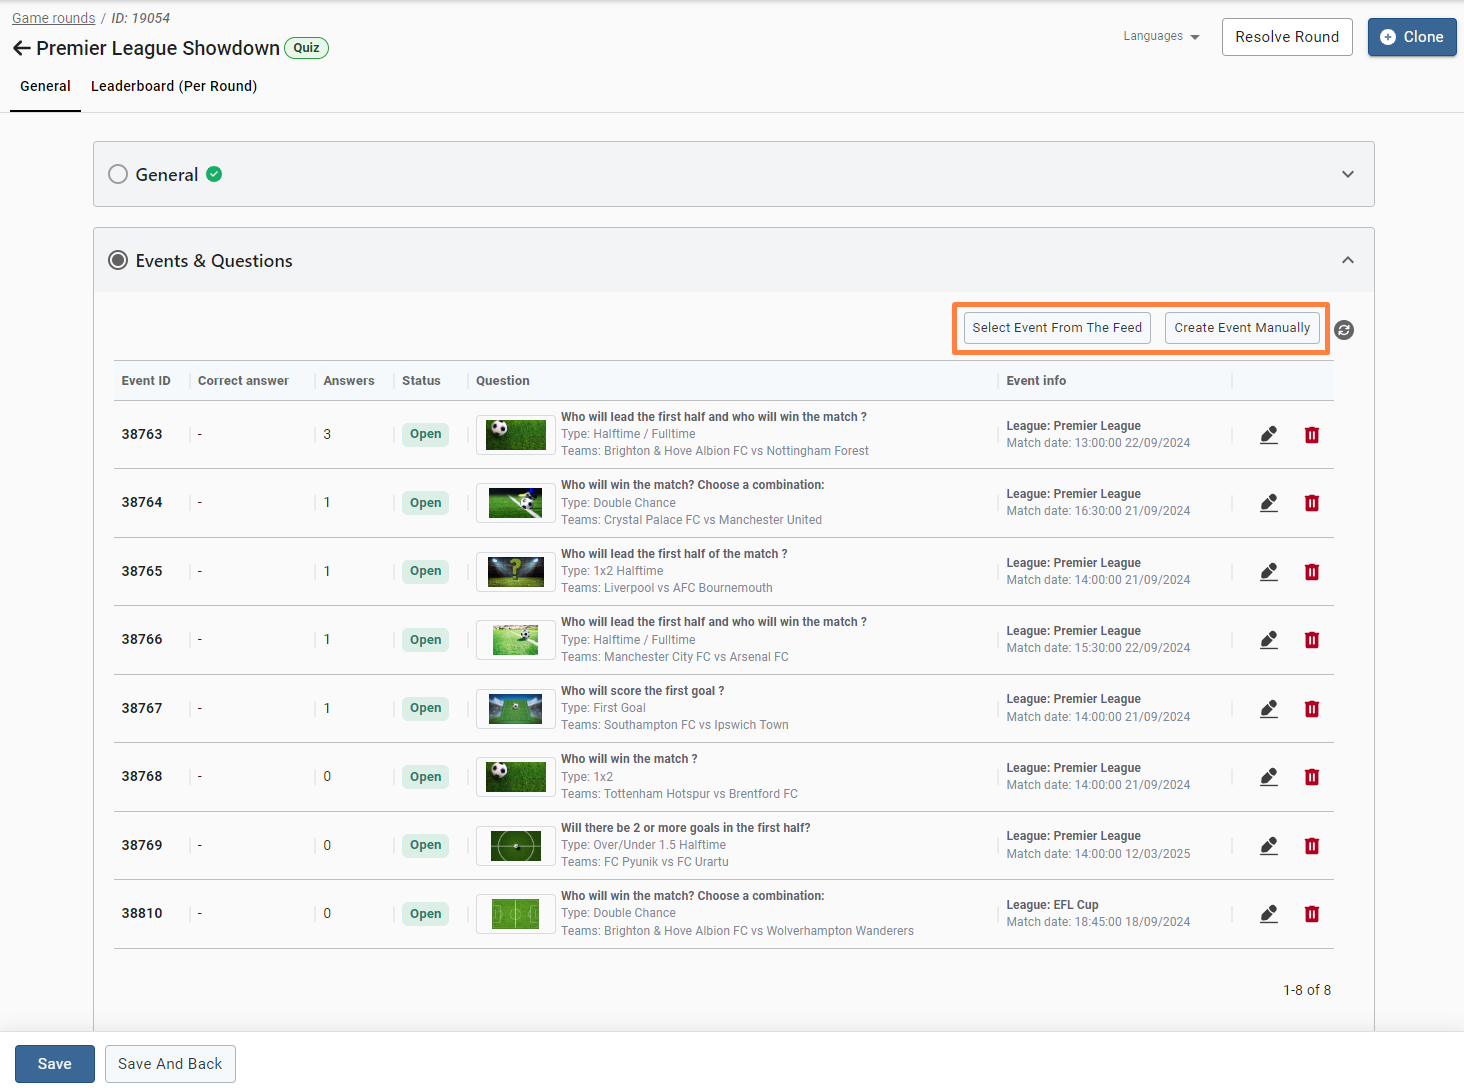The height and width of the screenshot is (1091, 1464).
Task: Click the back arrow beside Premier League Showdown
Action: pyautogui.click(x=21, y=48)
